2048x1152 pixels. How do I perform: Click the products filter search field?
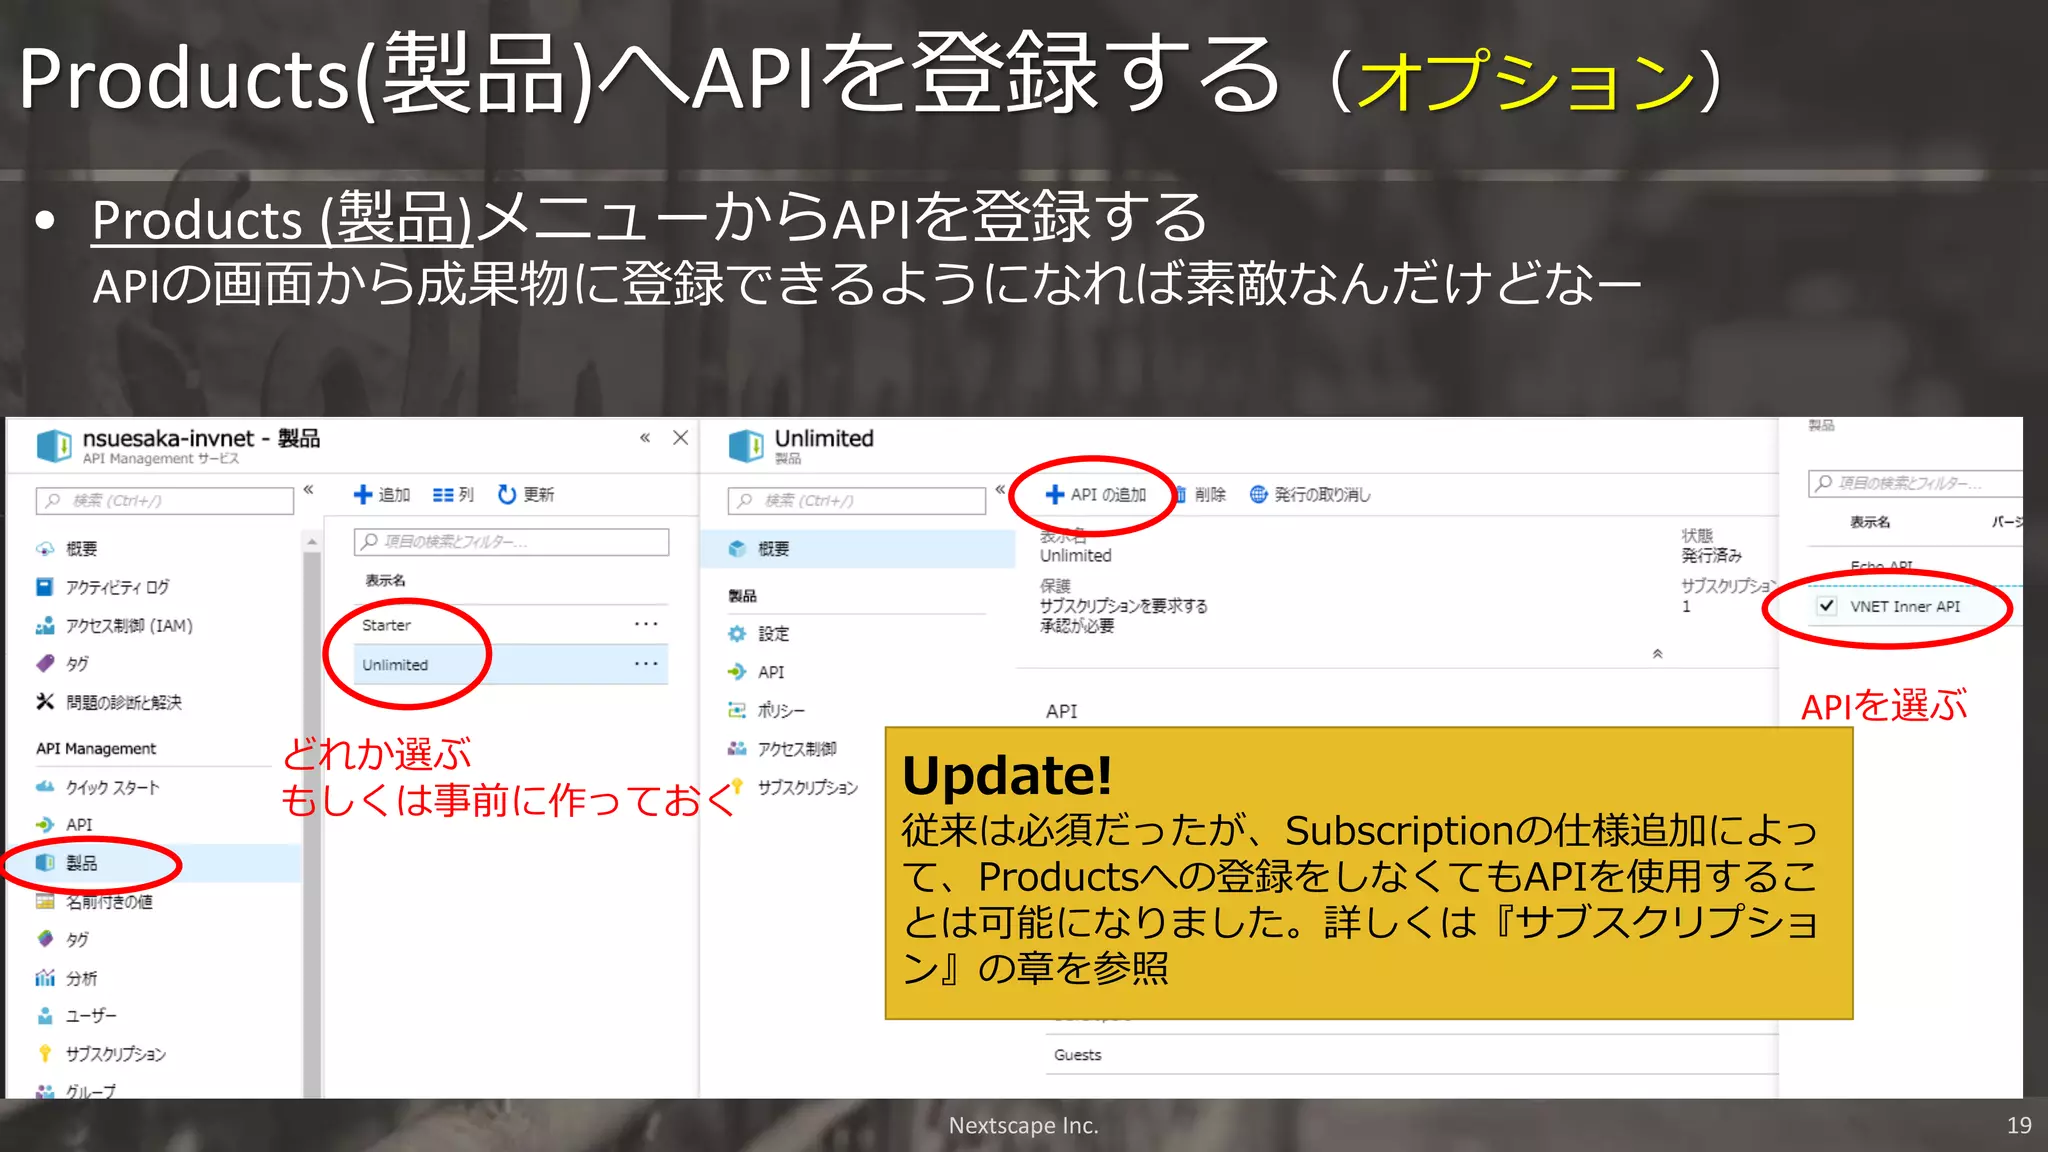pyautogui.click(x=511, y=541)
